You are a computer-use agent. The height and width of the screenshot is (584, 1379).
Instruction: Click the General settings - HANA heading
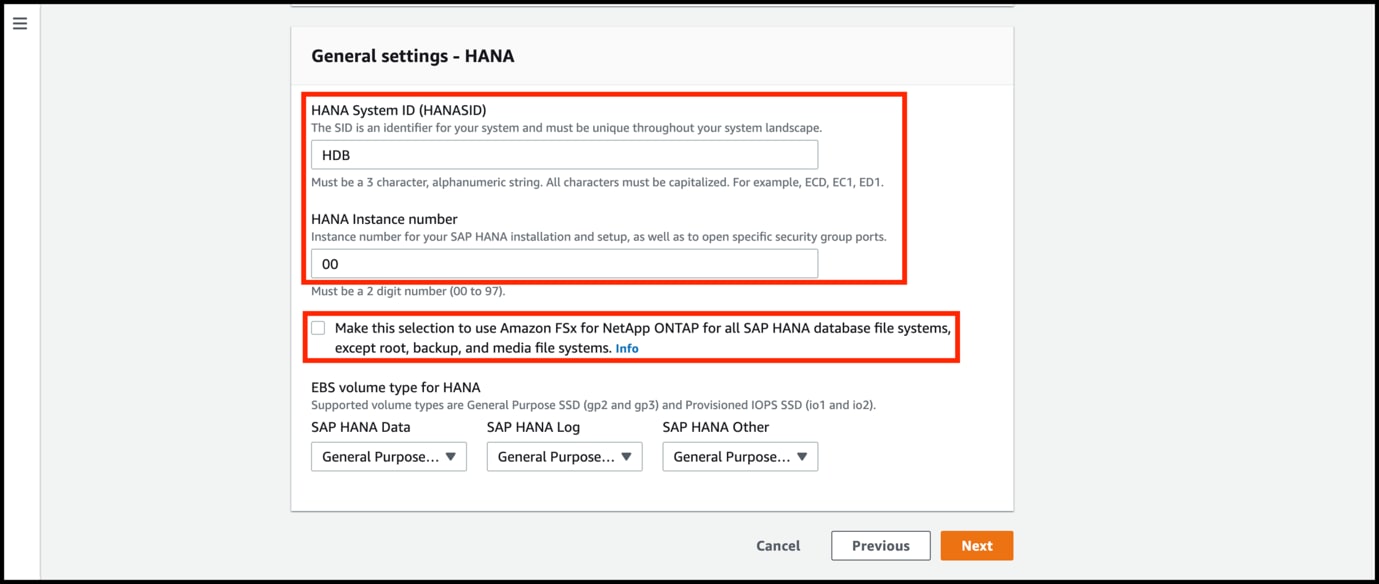click(x=412, y=56)
